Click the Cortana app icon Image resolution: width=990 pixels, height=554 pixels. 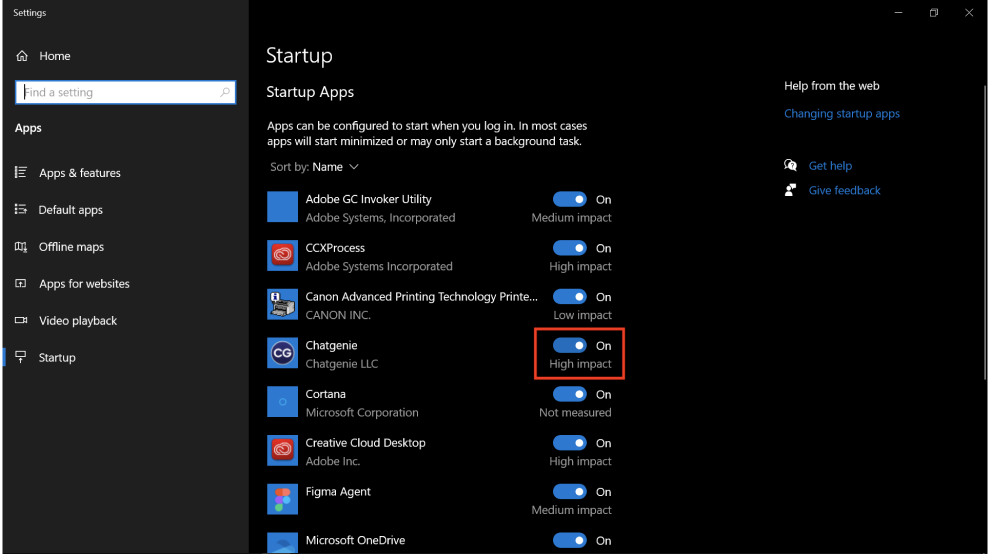coord(282,402)
